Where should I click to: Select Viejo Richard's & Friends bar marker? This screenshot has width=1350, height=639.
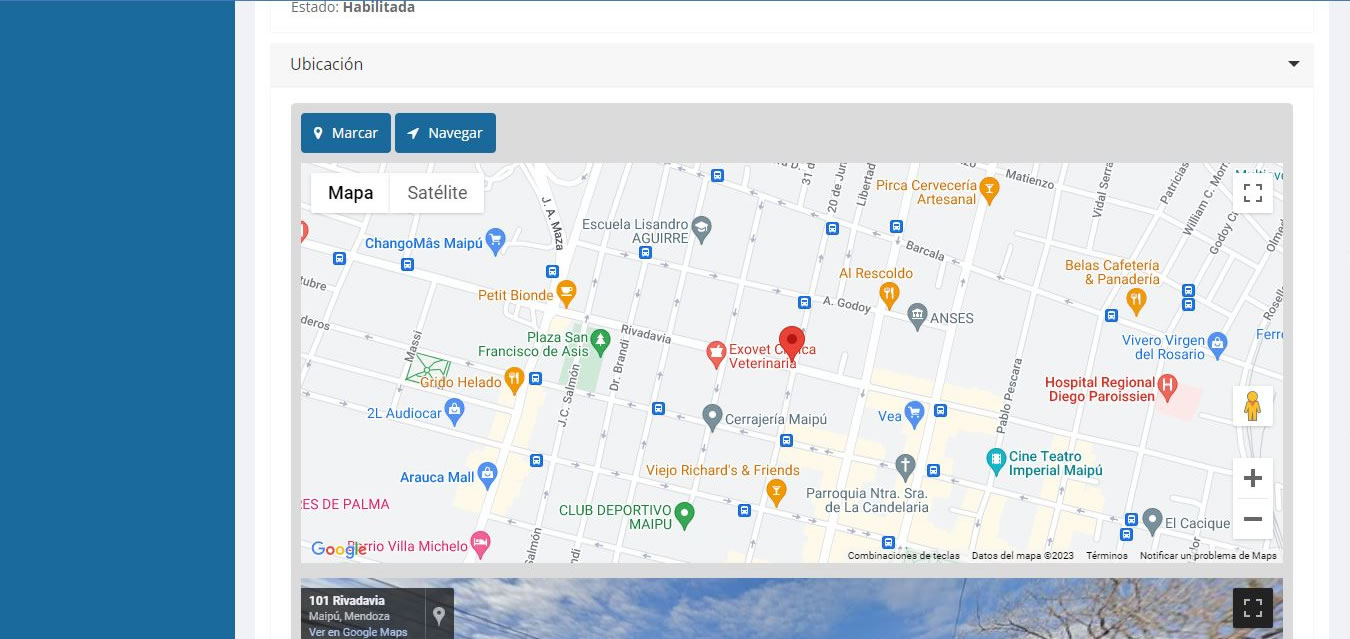click(x=775, y=490)
